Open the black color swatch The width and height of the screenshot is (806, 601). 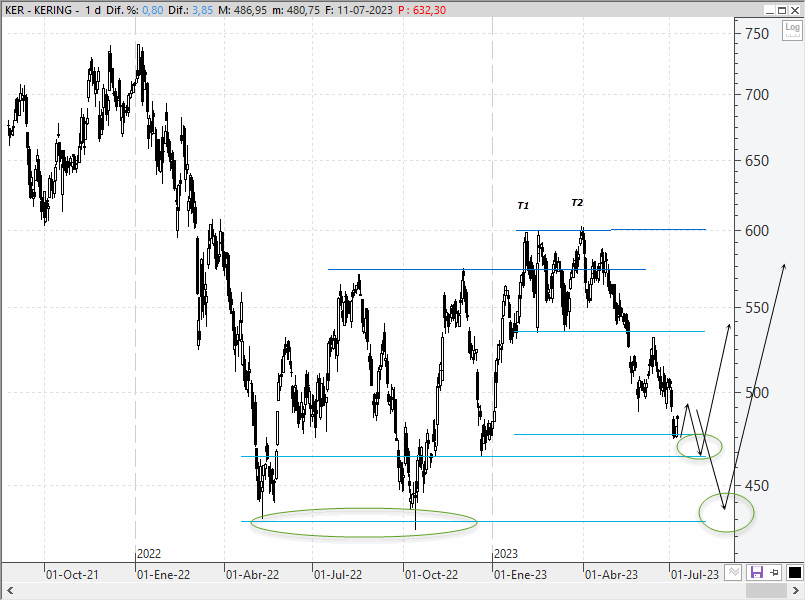795,572
